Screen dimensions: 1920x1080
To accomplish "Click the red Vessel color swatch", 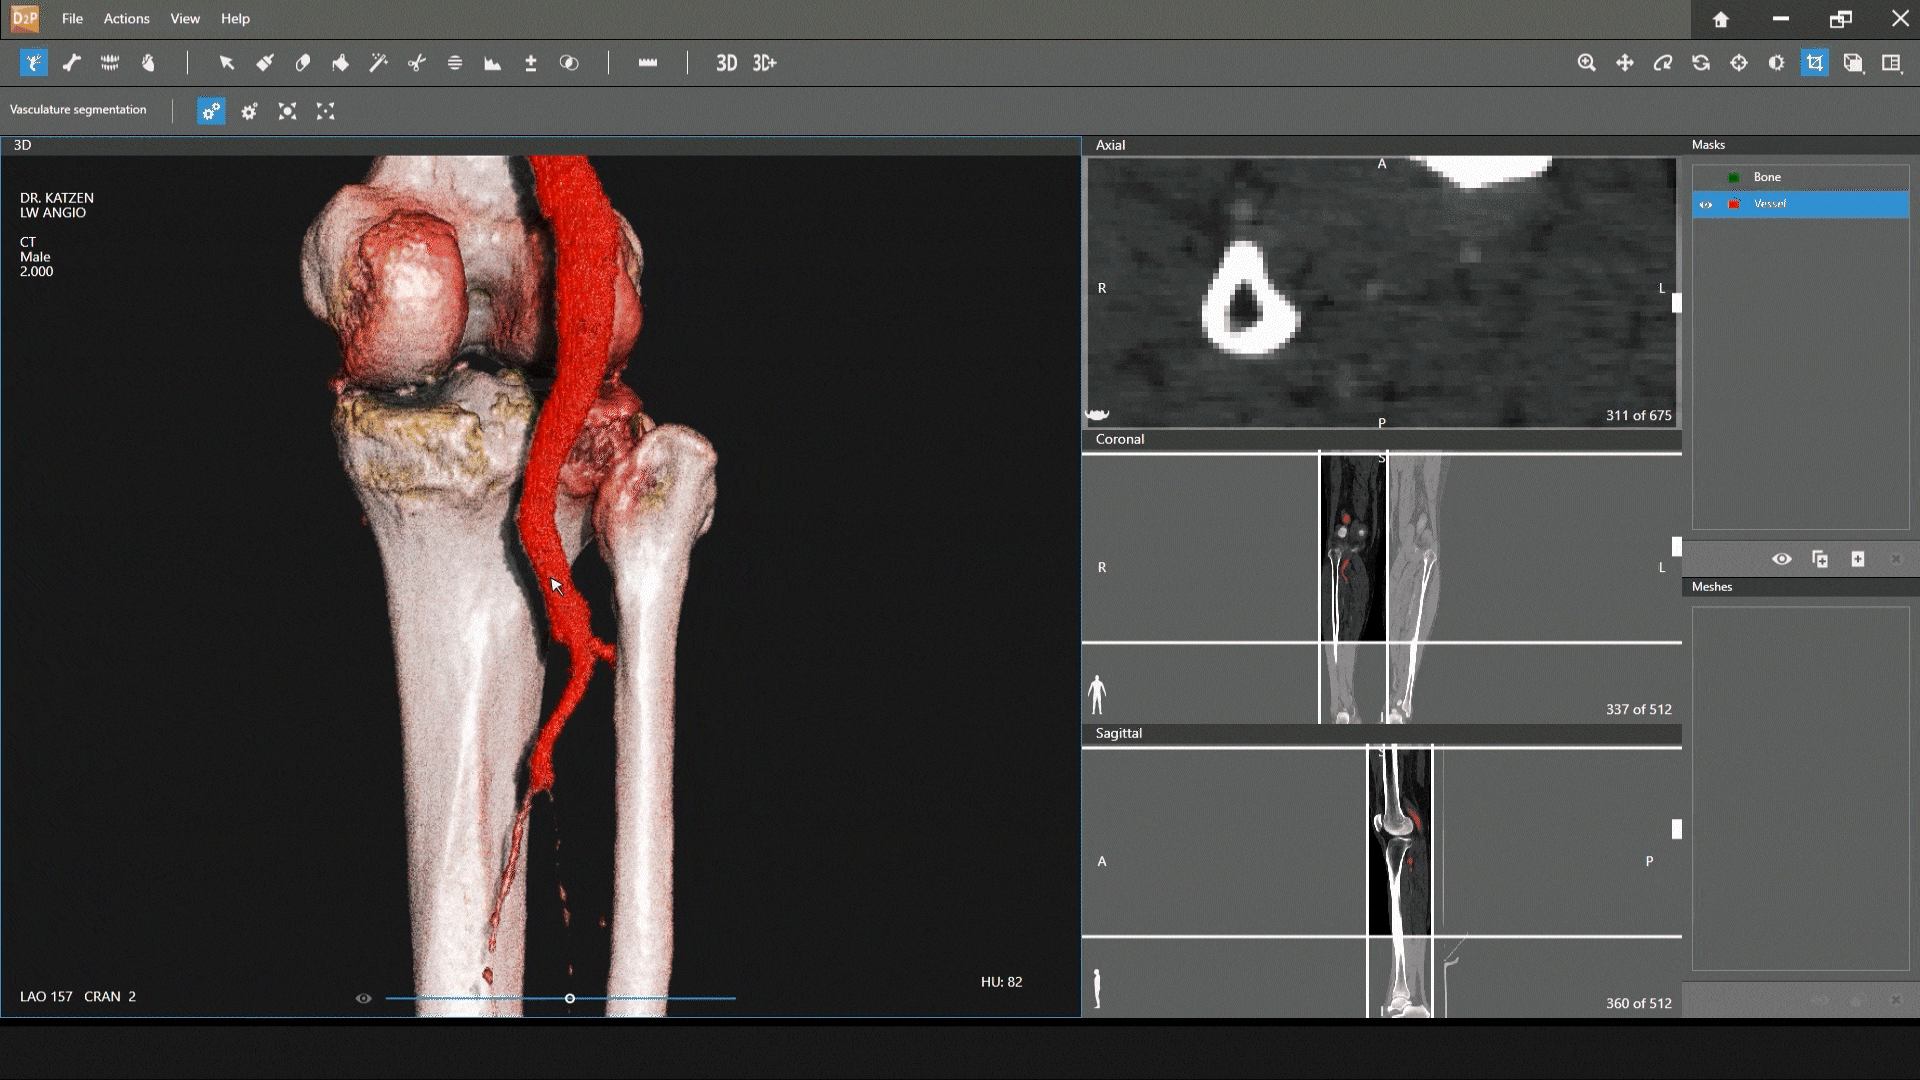I will (1734, 204).
